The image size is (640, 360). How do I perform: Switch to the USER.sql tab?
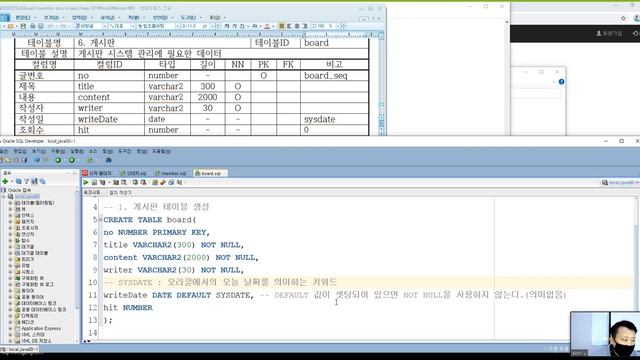pos(133,173)
